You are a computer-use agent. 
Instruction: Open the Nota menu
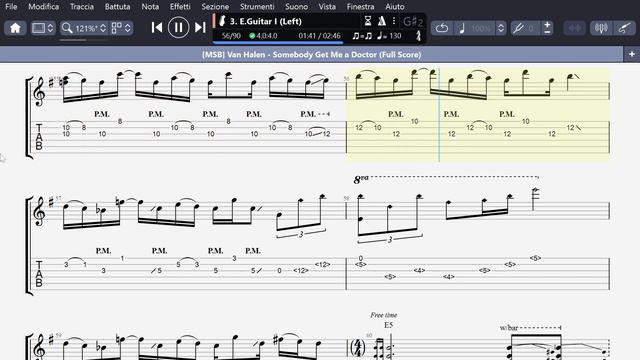(x=150, y=7)
